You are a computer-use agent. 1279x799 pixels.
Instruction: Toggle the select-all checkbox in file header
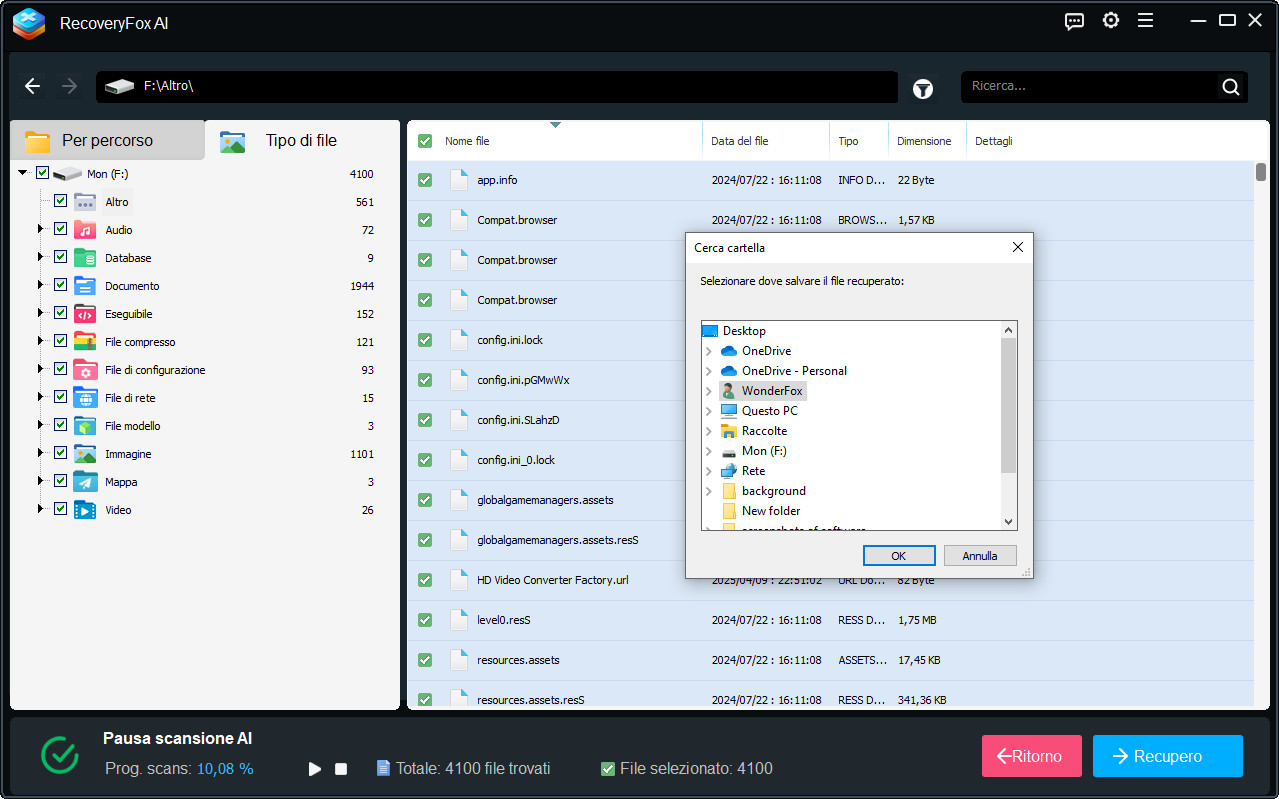pyautogui.click(x=425, y=141)
